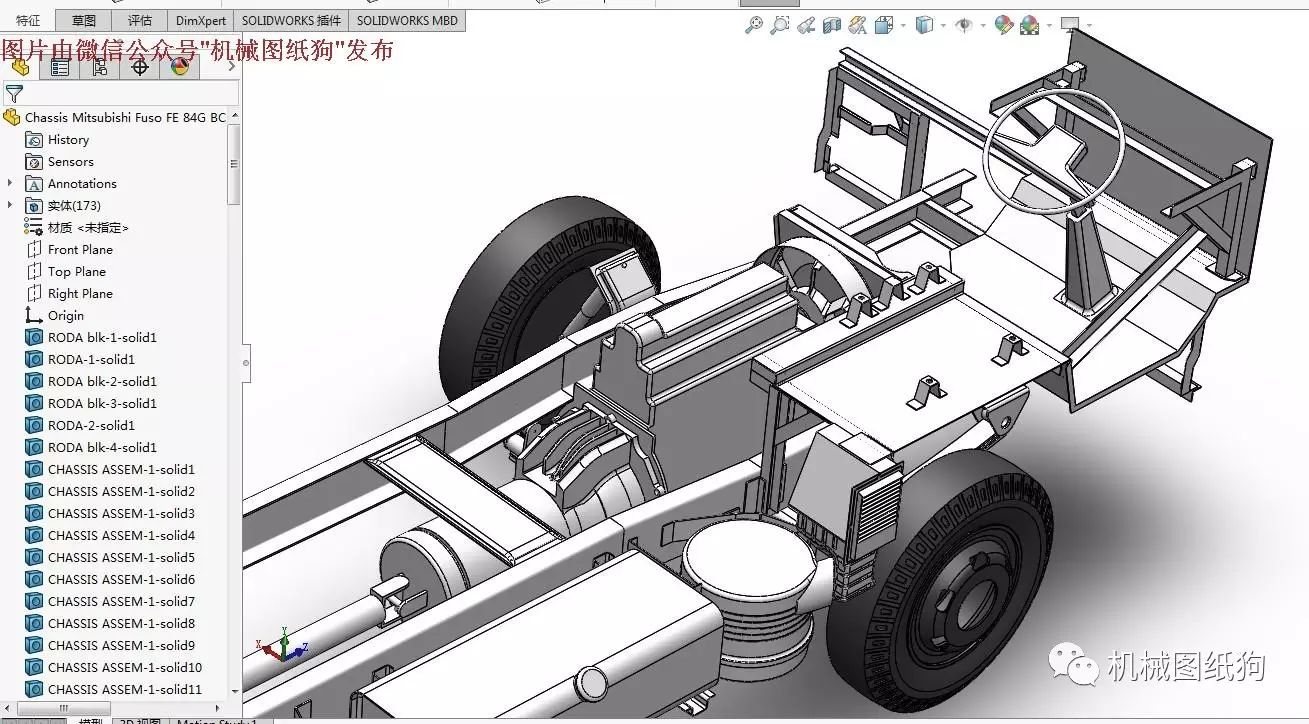Open the Hide/Show Items dropdown arrow

point(983,26)
